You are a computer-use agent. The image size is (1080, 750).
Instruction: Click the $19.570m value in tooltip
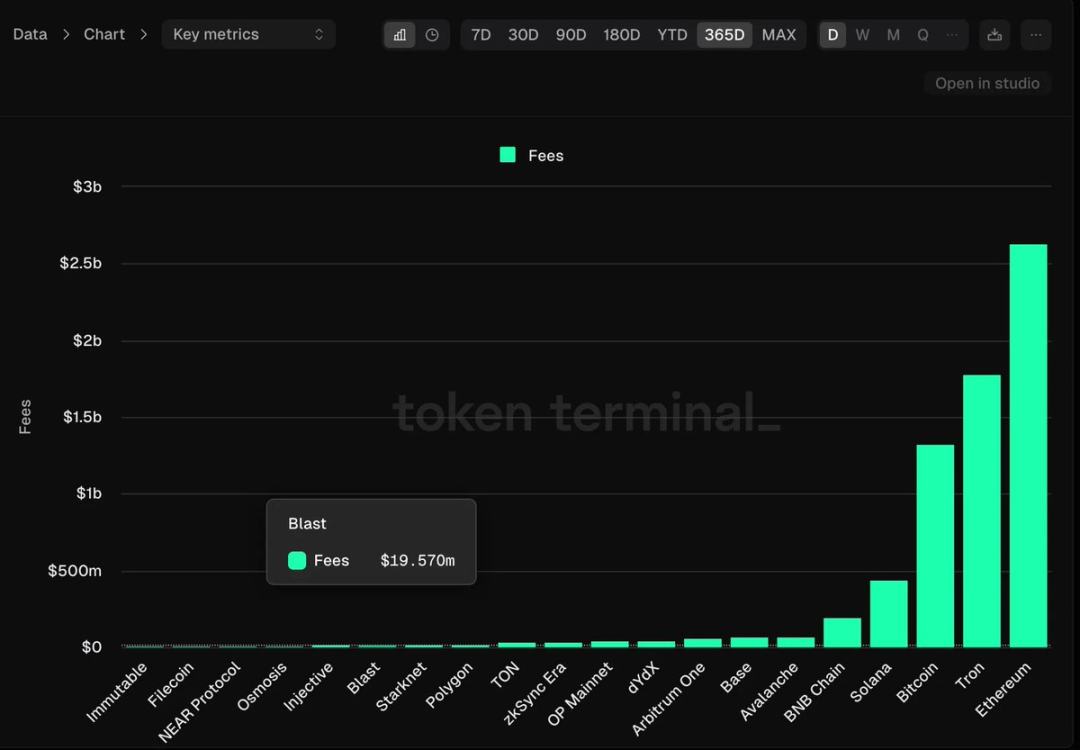pyautogui.click(x=417, y=561)
